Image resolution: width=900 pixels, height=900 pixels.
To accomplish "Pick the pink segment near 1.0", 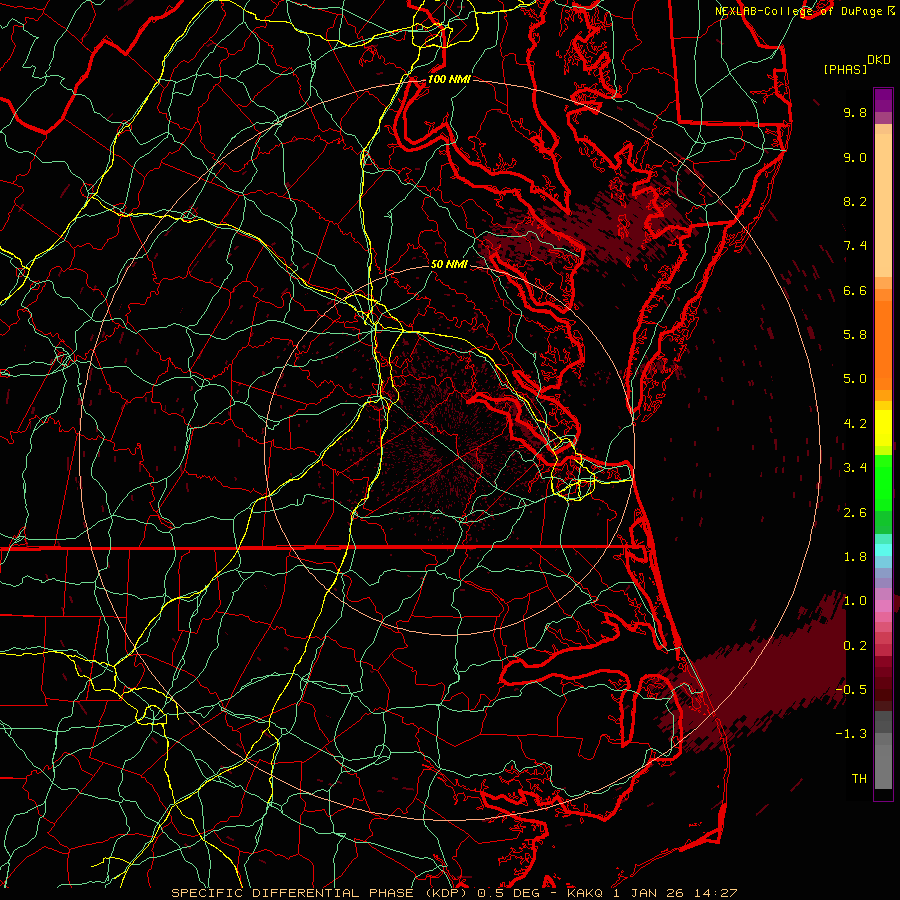I will [883, 606].
